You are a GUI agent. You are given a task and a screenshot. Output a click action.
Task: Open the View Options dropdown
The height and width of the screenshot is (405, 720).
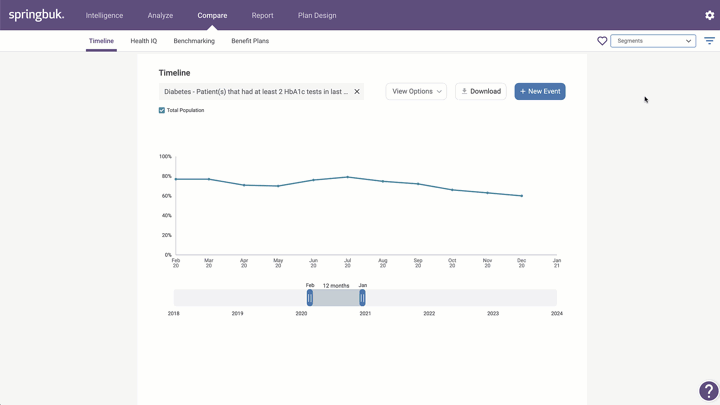416,91
